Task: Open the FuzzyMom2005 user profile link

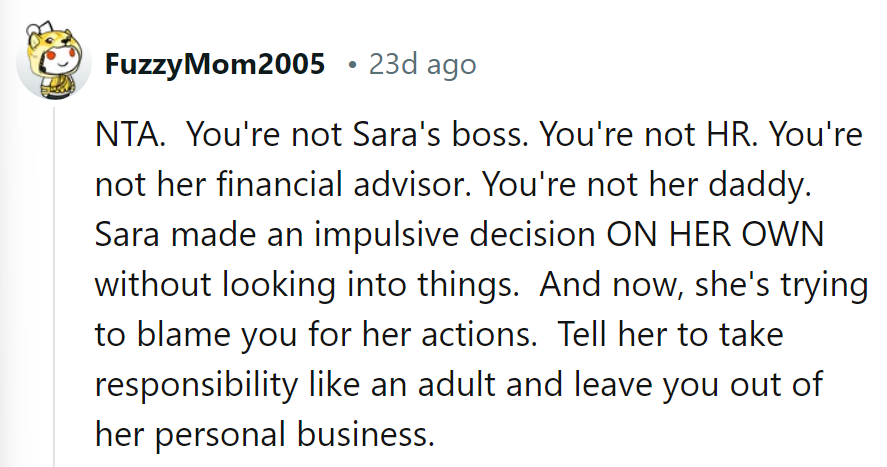Action: 215,66
